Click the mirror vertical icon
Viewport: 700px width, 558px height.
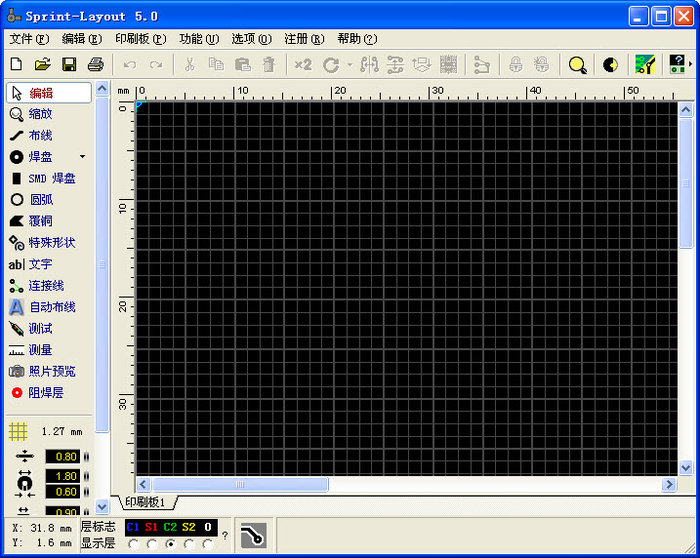pyautogui.click(x=396, y=65)
